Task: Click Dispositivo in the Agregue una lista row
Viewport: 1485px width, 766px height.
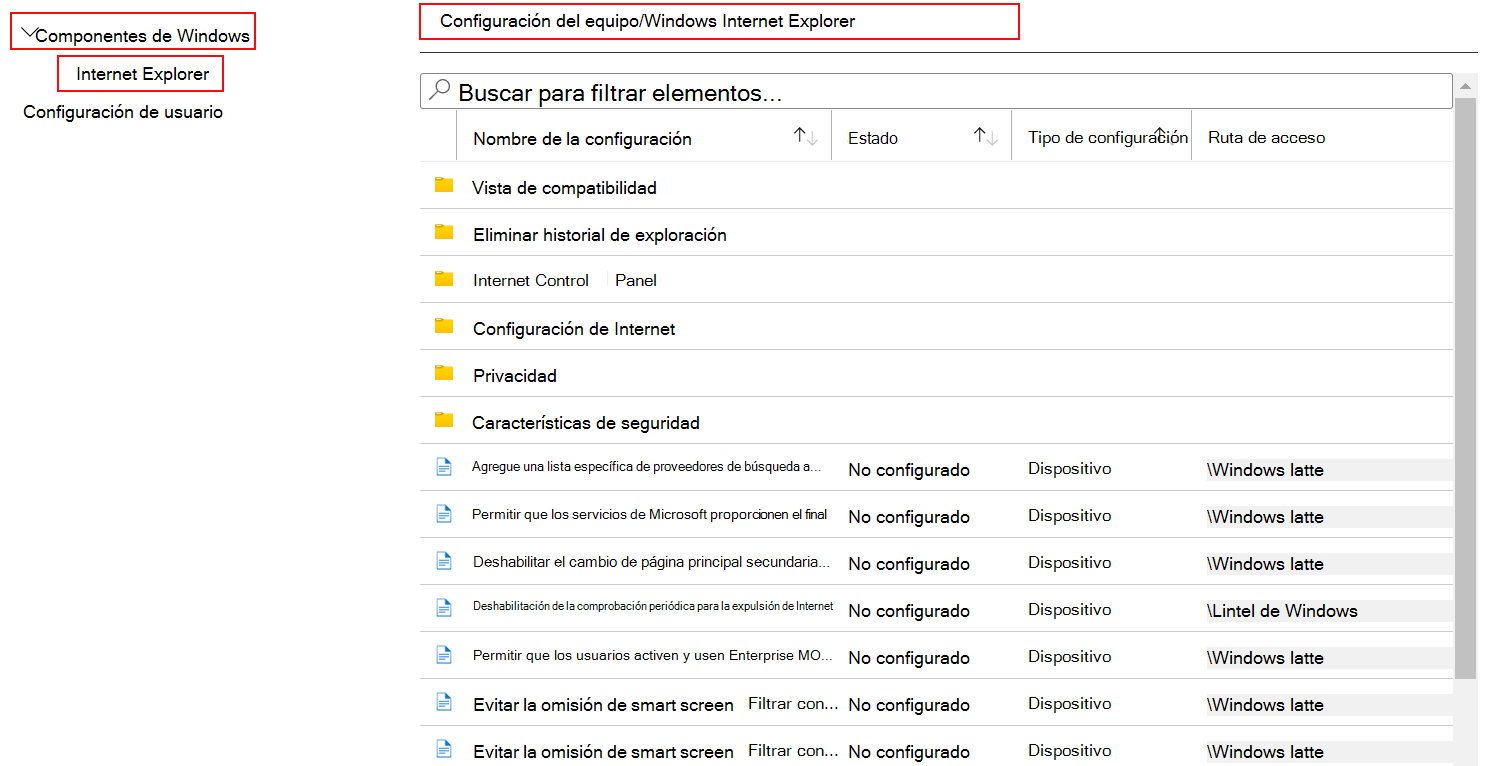Action: click(x=1069, y=469)
